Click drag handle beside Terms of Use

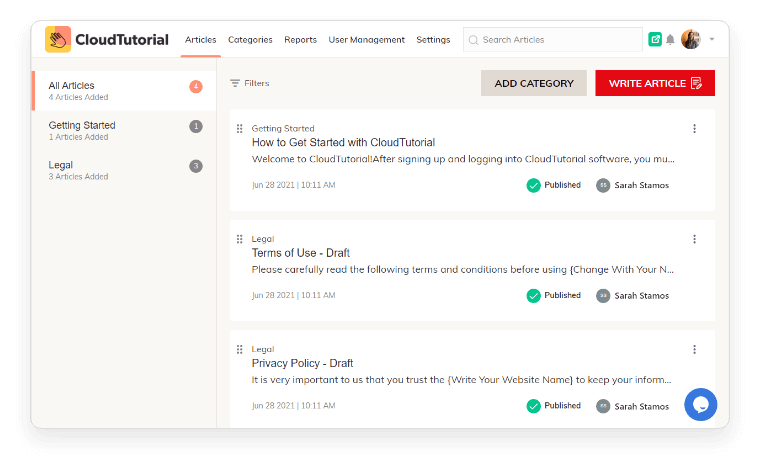(x=240, y=239)
